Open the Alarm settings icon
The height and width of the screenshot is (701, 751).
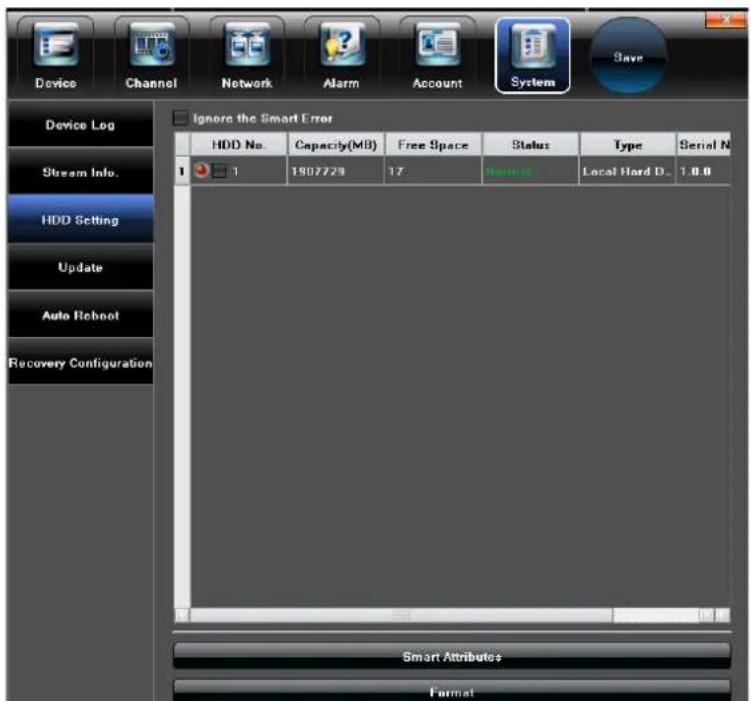tap(341, 56)
